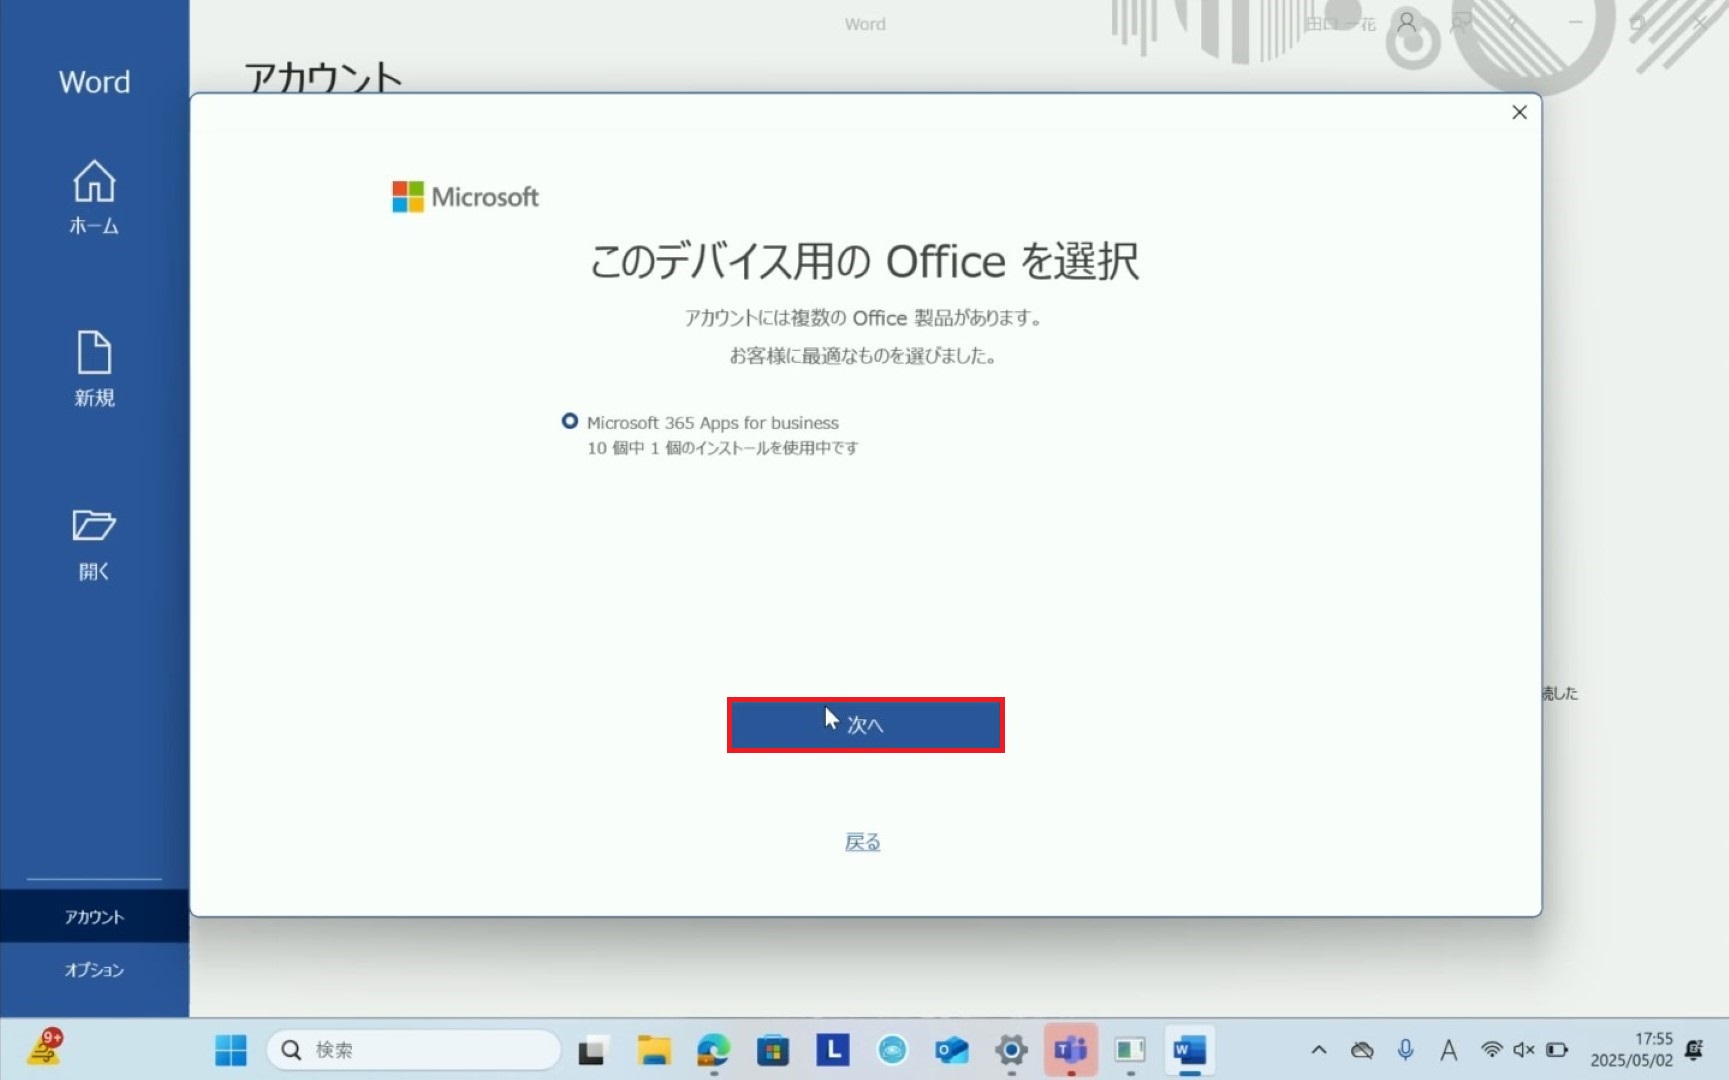Click the microphone tray icon

pos(1405,1050)
